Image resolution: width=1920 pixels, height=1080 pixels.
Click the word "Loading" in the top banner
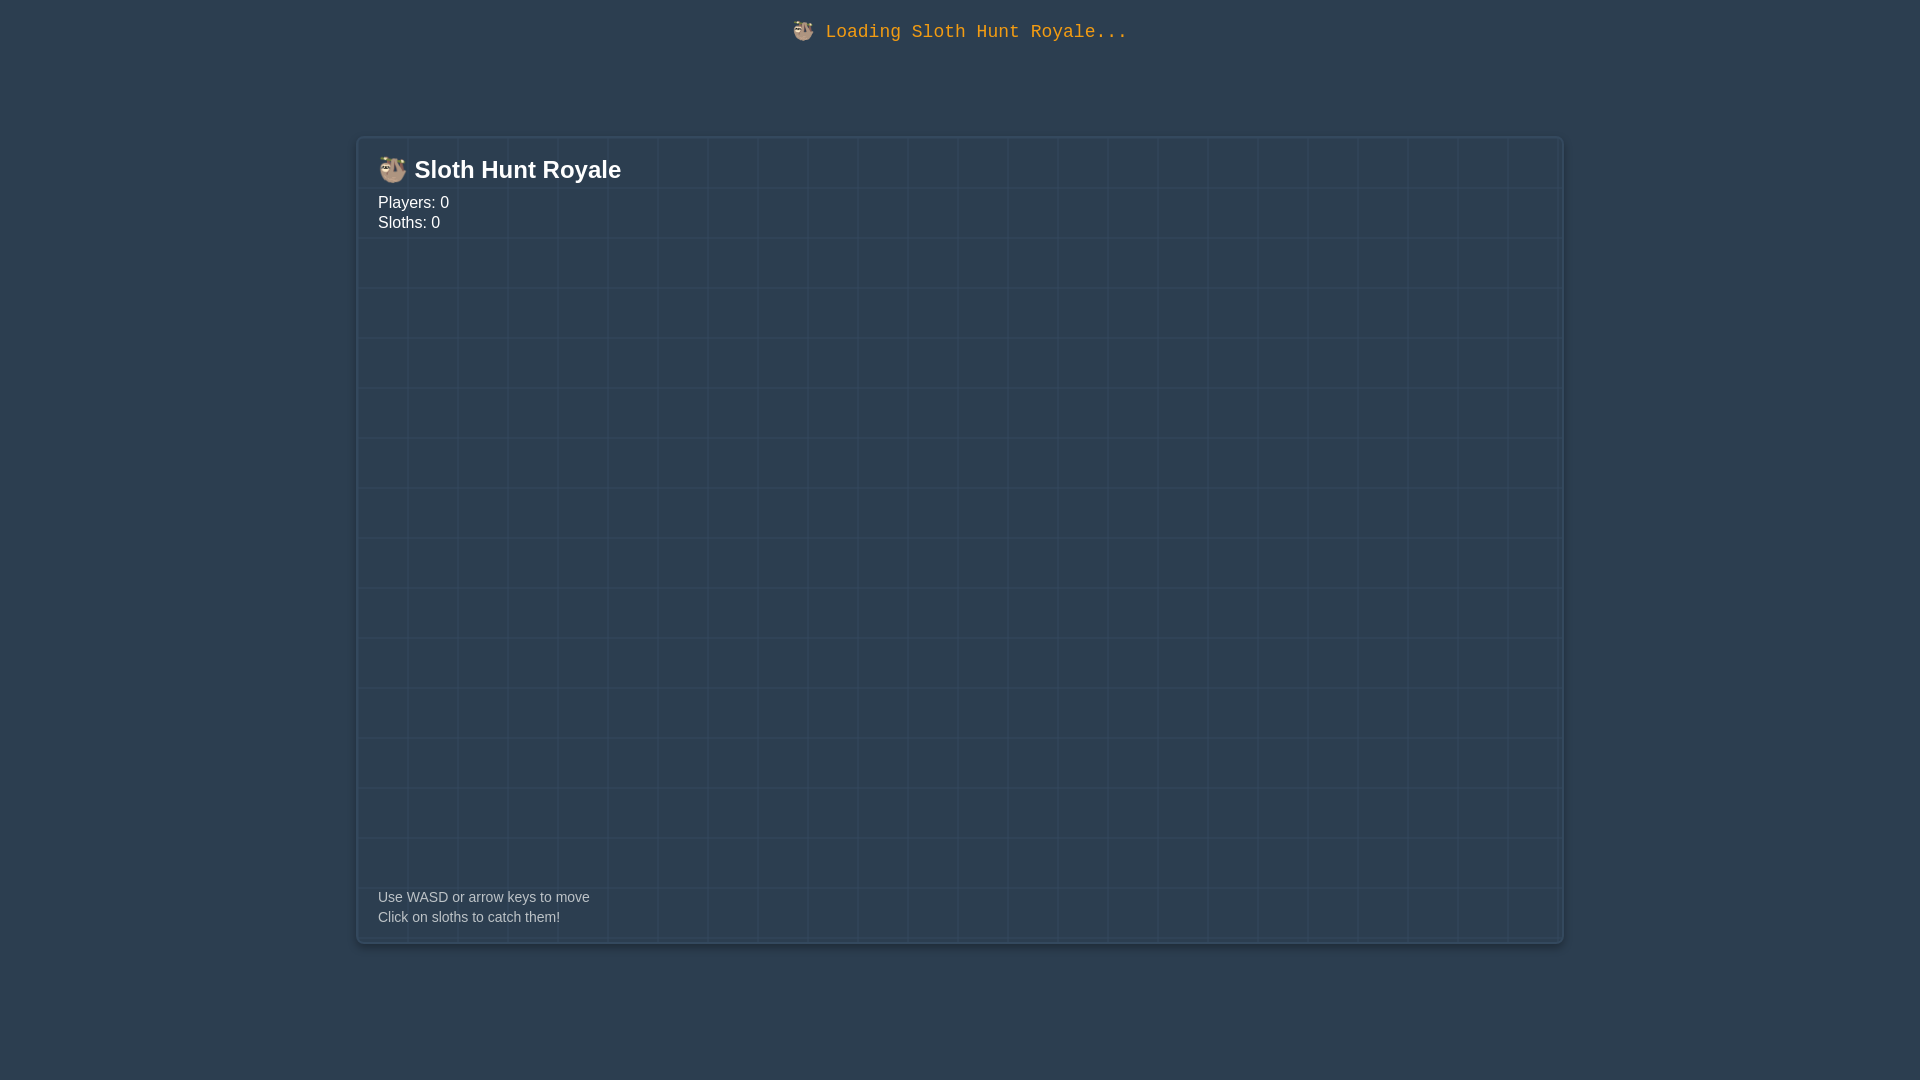pyautogui.click(x=862, y=32)
